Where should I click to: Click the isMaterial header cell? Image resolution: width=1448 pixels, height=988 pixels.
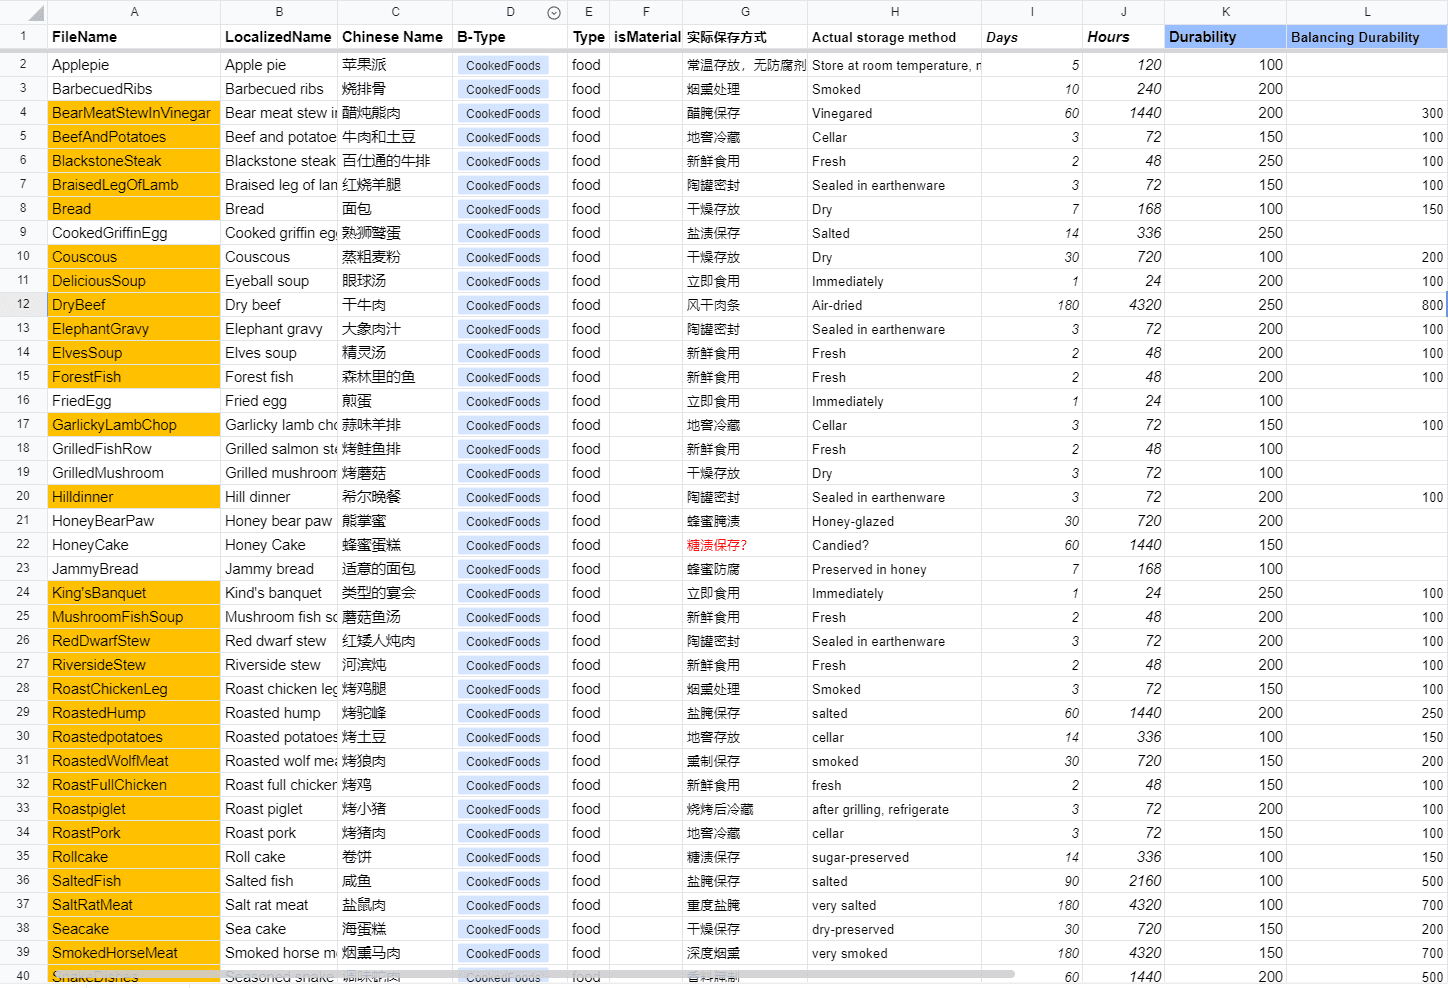(646, 37)
